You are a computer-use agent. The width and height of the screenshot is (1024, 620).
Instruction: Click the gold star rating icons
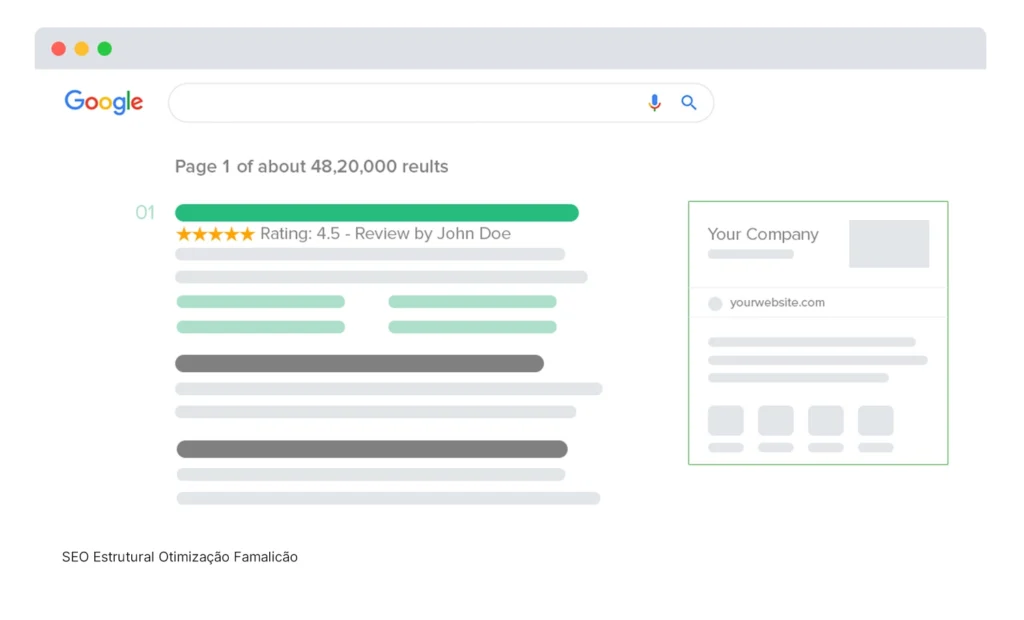tap(215, 234)
